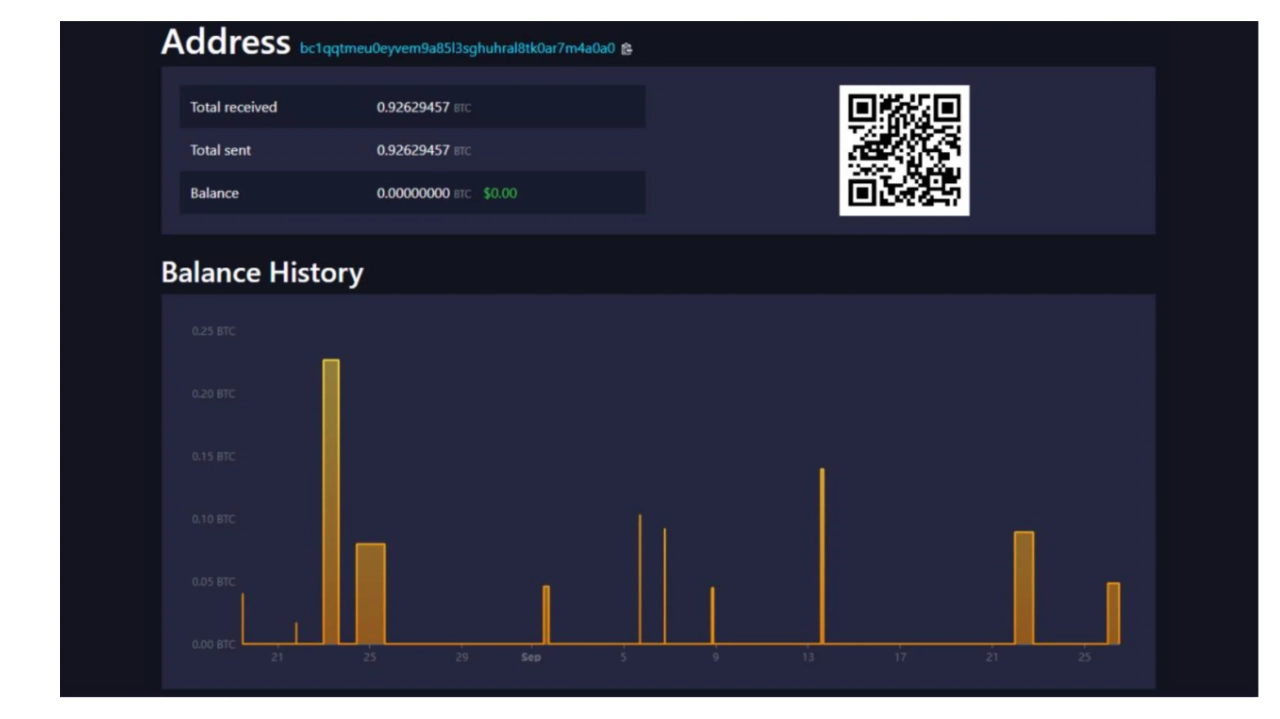Select the Total received value 0.92629457

point(413,107)
